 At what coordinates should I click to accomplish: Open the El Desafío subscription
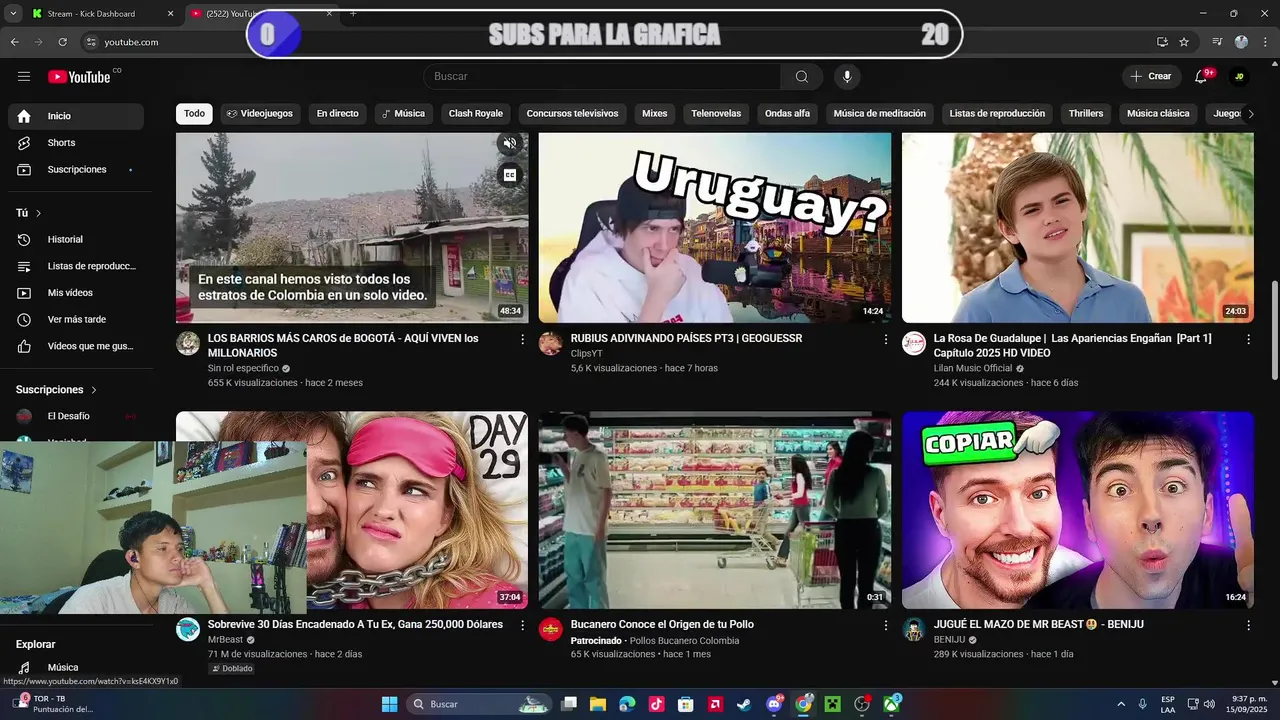[76, 416]
